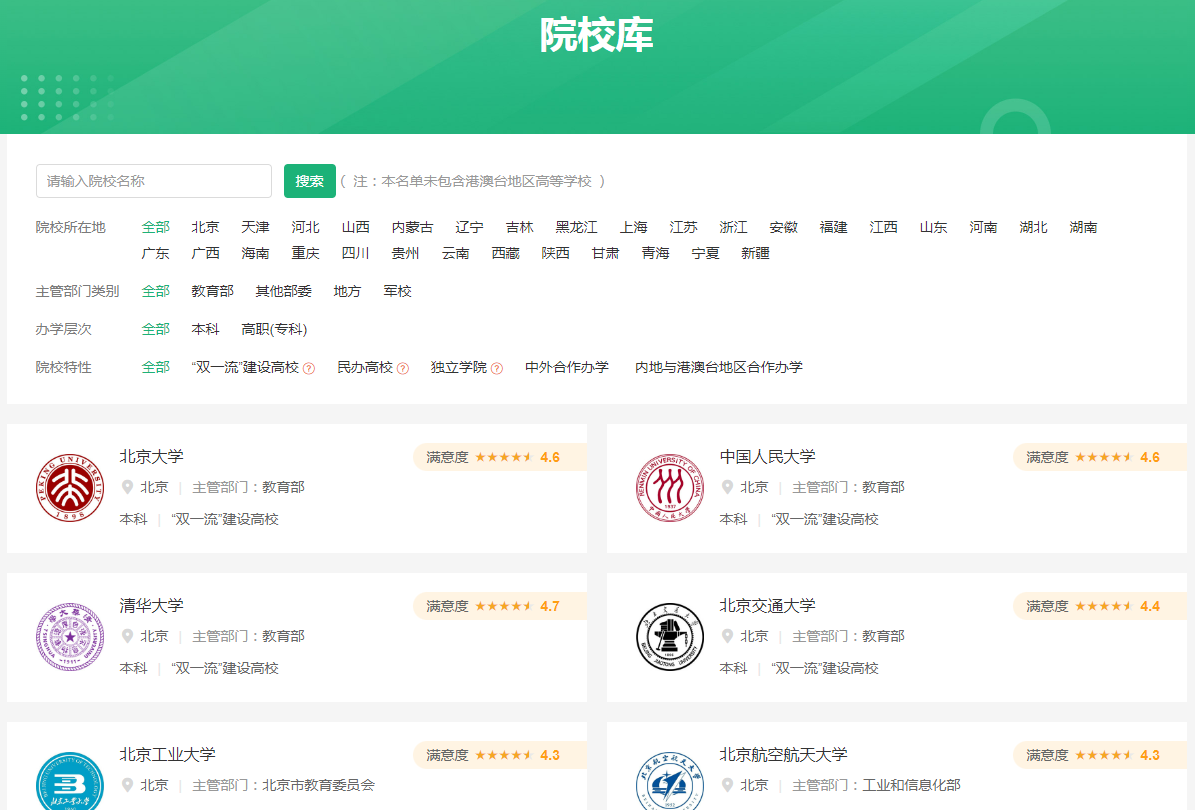Filter schools by 湖南 location
Screen dimensions: 1195x810
click(1083, 227)
